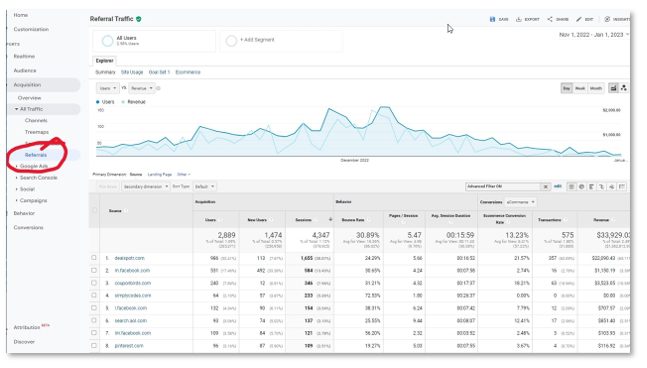Click the Sessions column sort arrow
Image resolution: width=647 pixels, height=368 pixels.
(330, 219)
